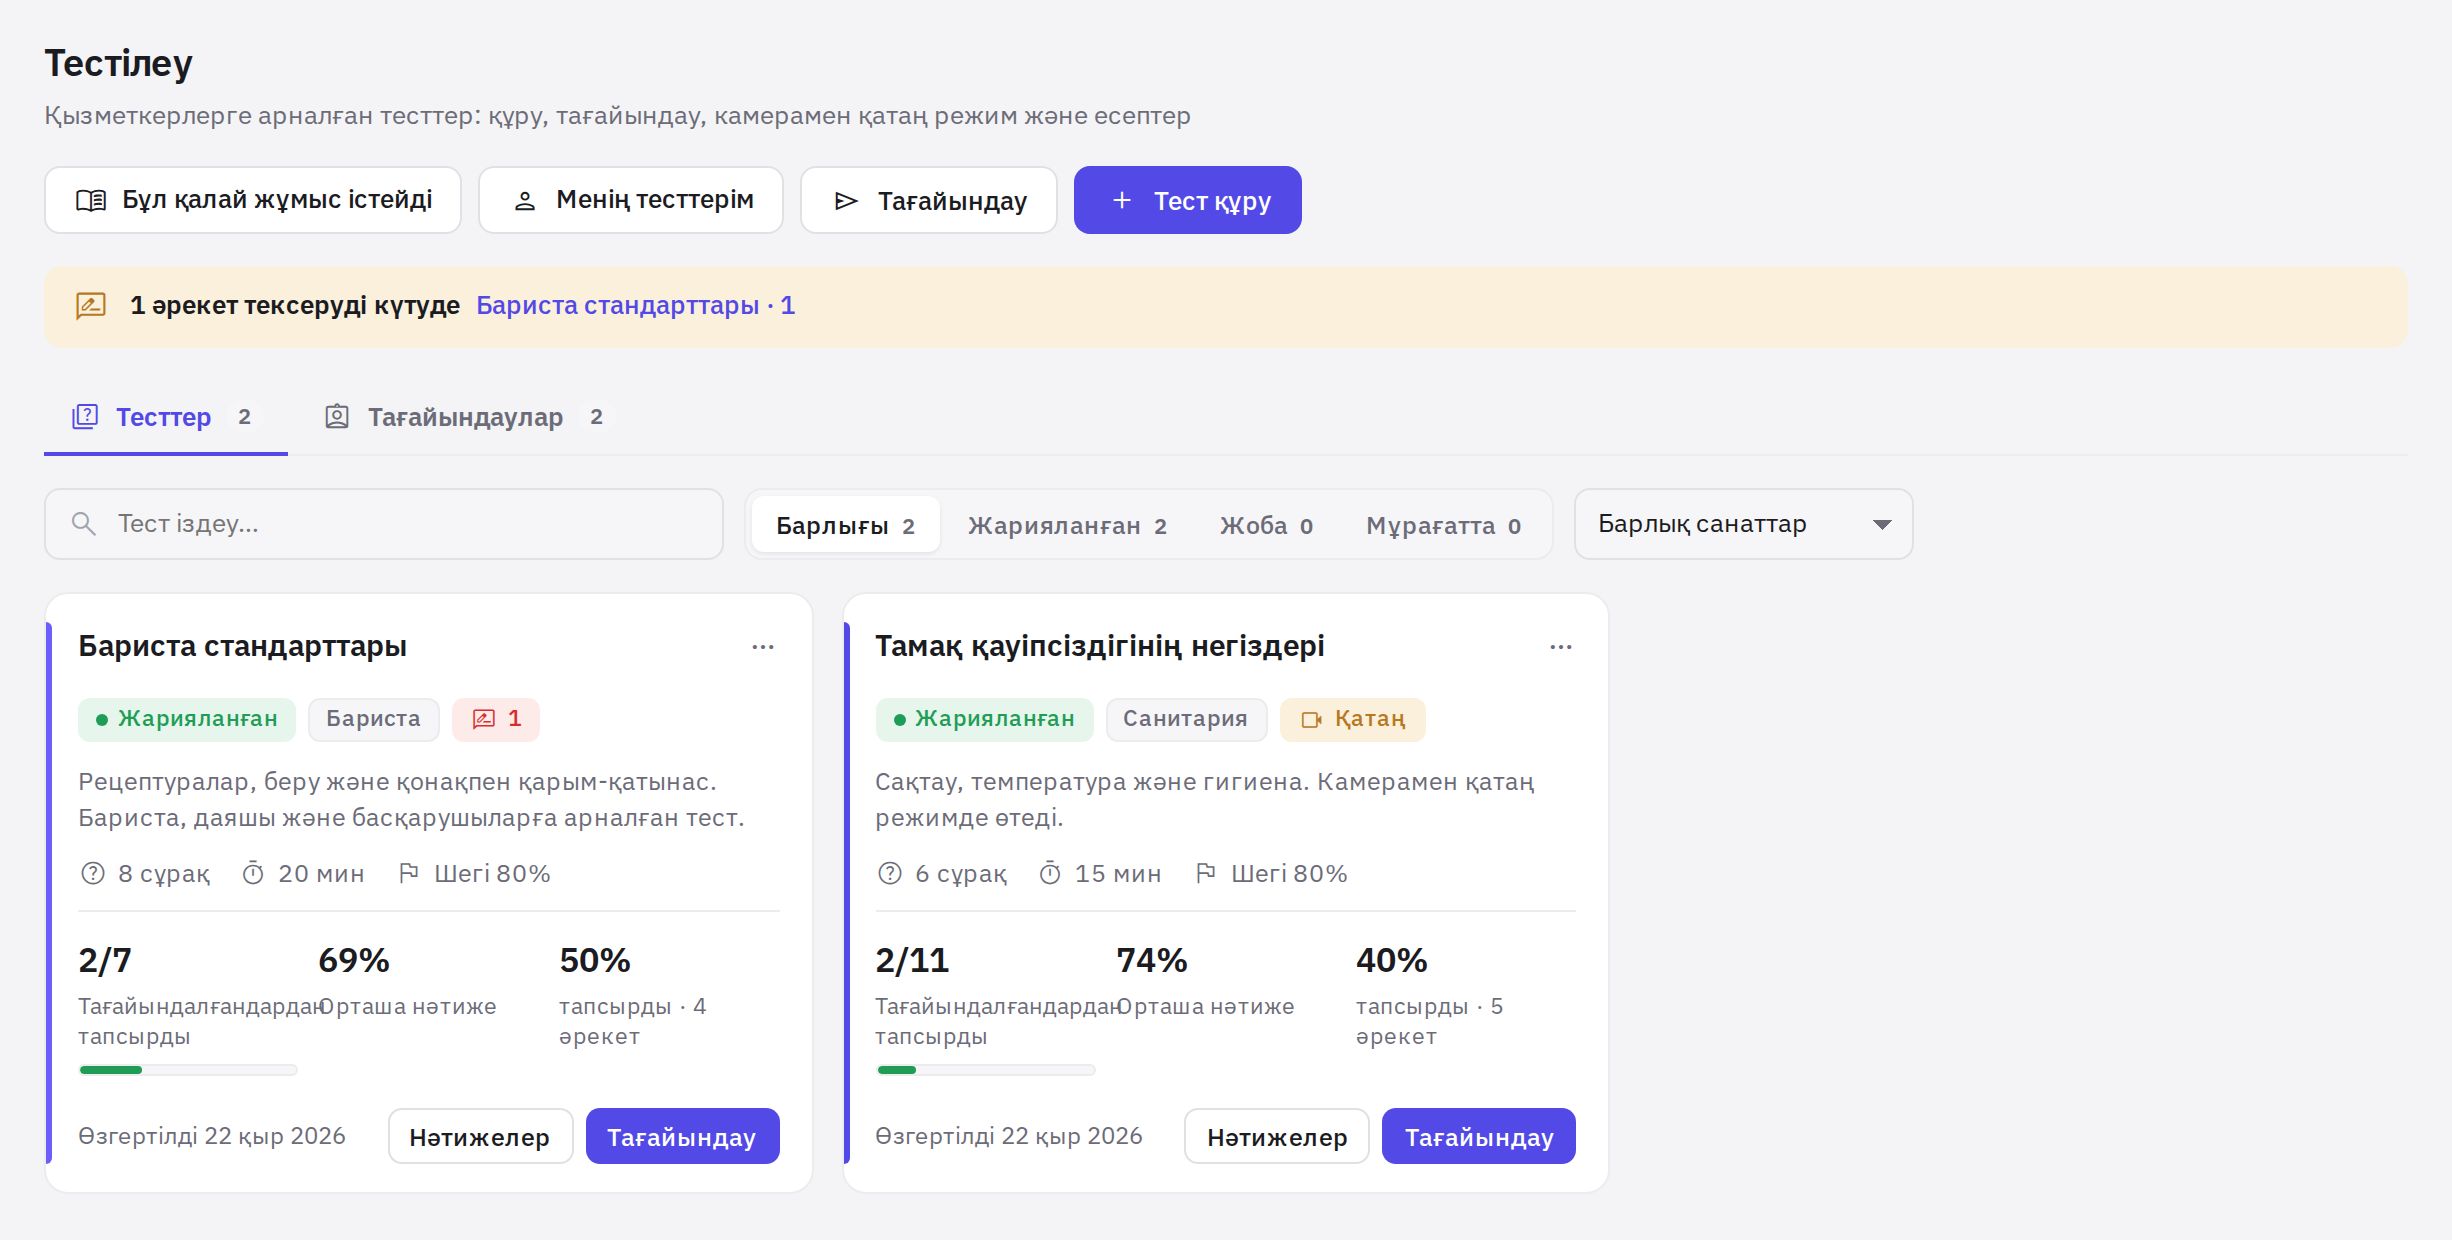The height and width of the screenshot is (1240, 2452).
Task: Open the three-dot menu on 'Тамақ қауіпсіздігінің негіздері' card
Action: [x=1561, y=647]
